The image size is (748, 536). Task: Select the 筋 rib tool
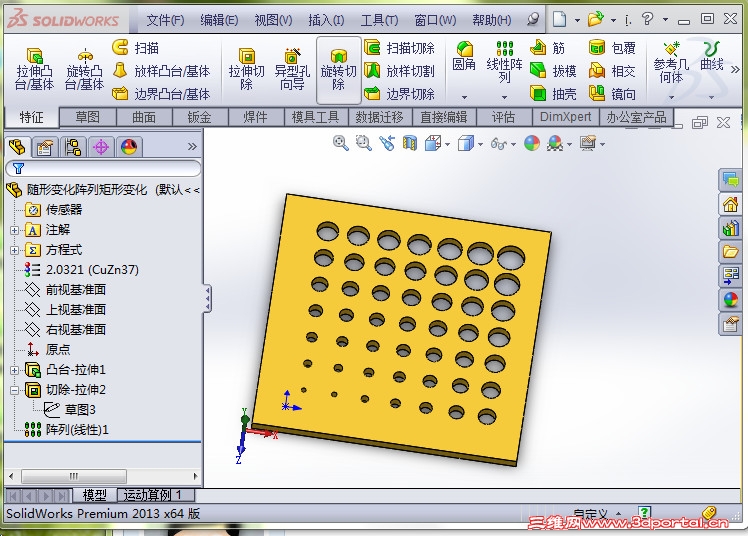click(x=548, y=48)
